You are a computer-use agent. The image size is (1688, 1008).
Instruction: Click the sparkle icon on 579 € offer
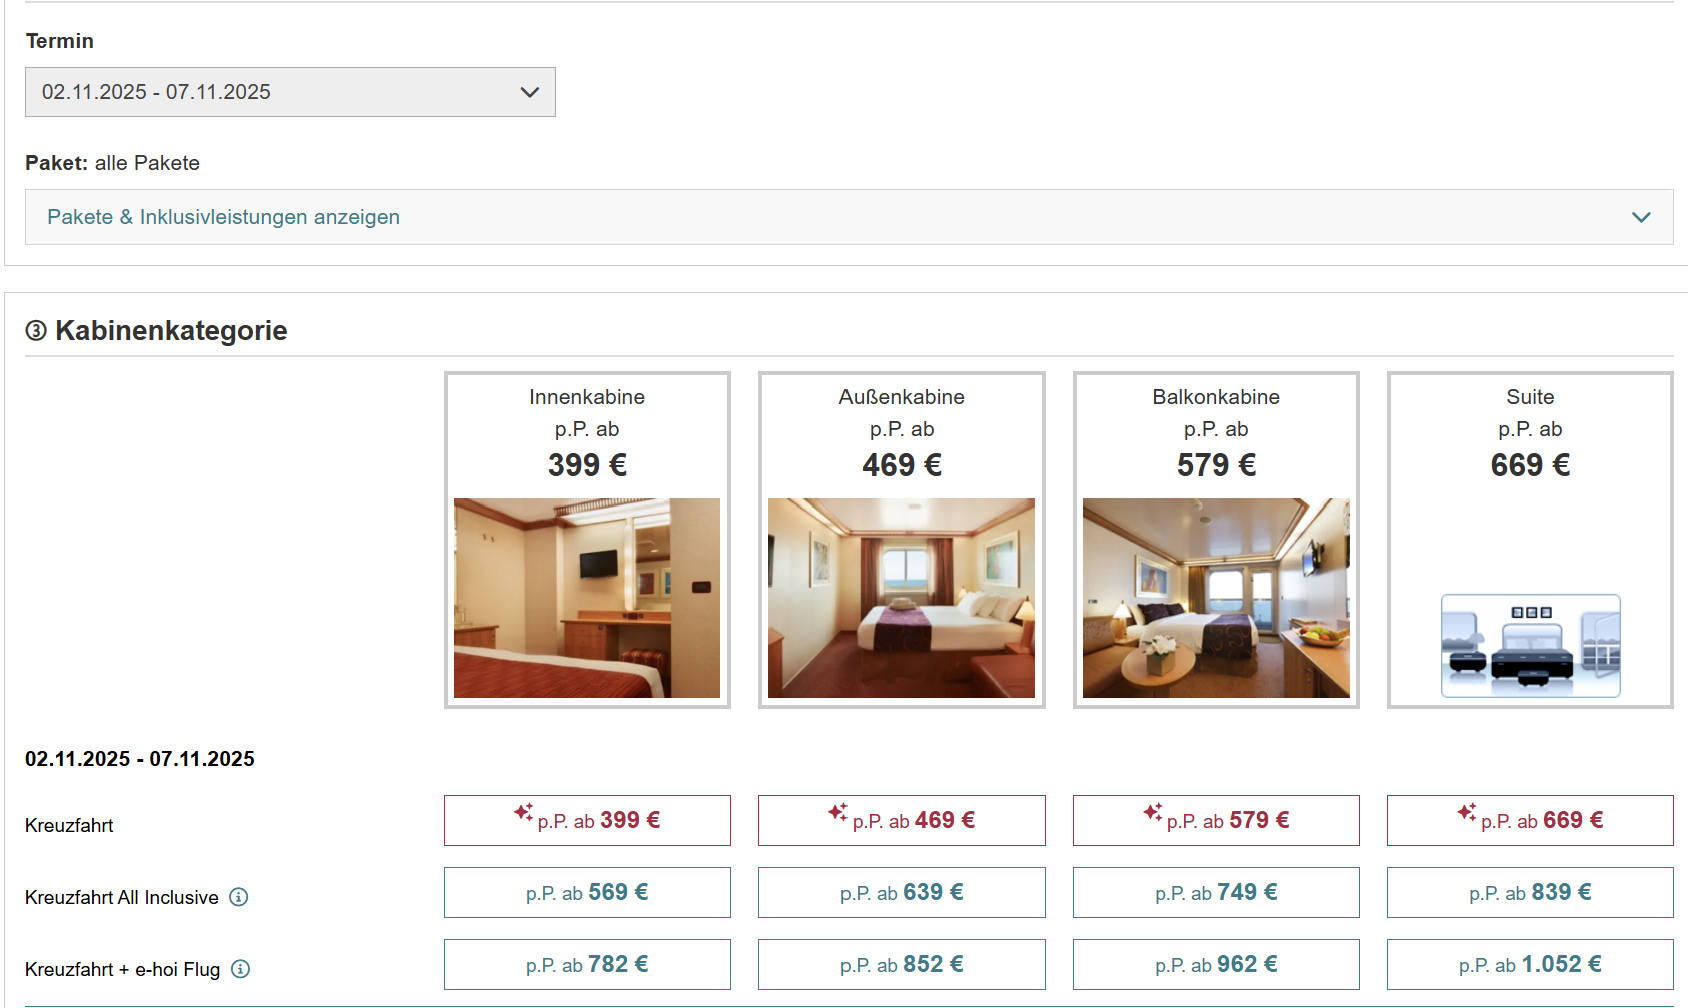coord(1152,812)
